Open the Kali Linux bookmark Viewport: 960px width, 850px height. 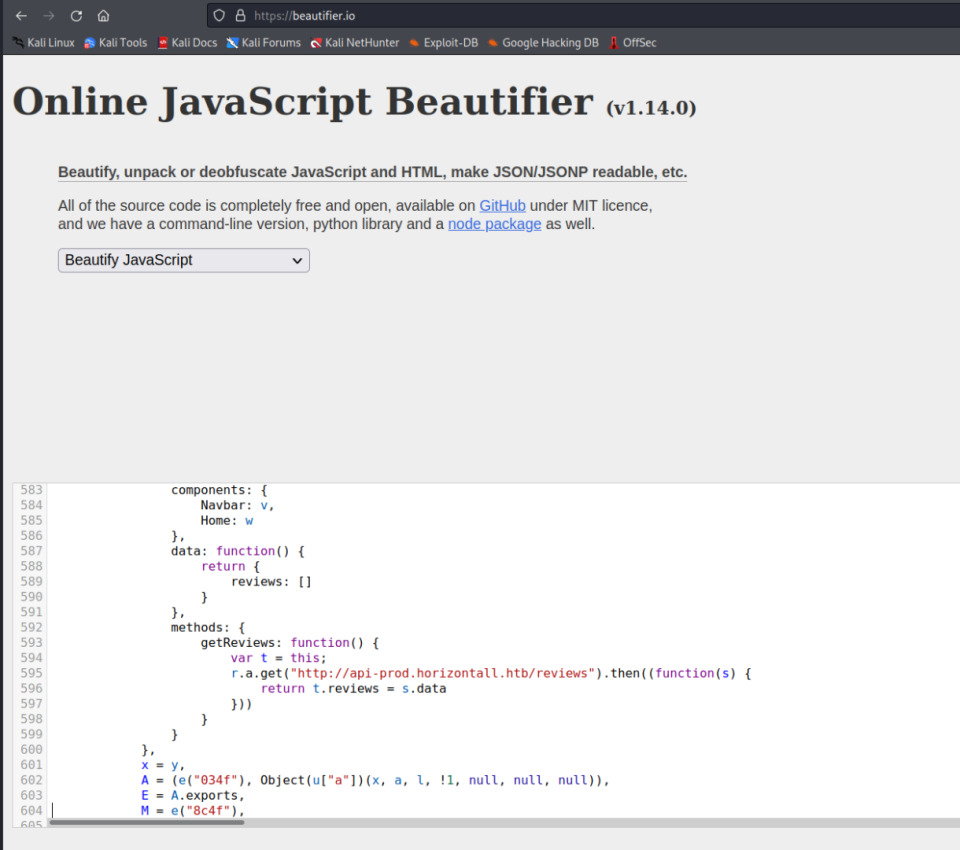[x=44, y=43]
